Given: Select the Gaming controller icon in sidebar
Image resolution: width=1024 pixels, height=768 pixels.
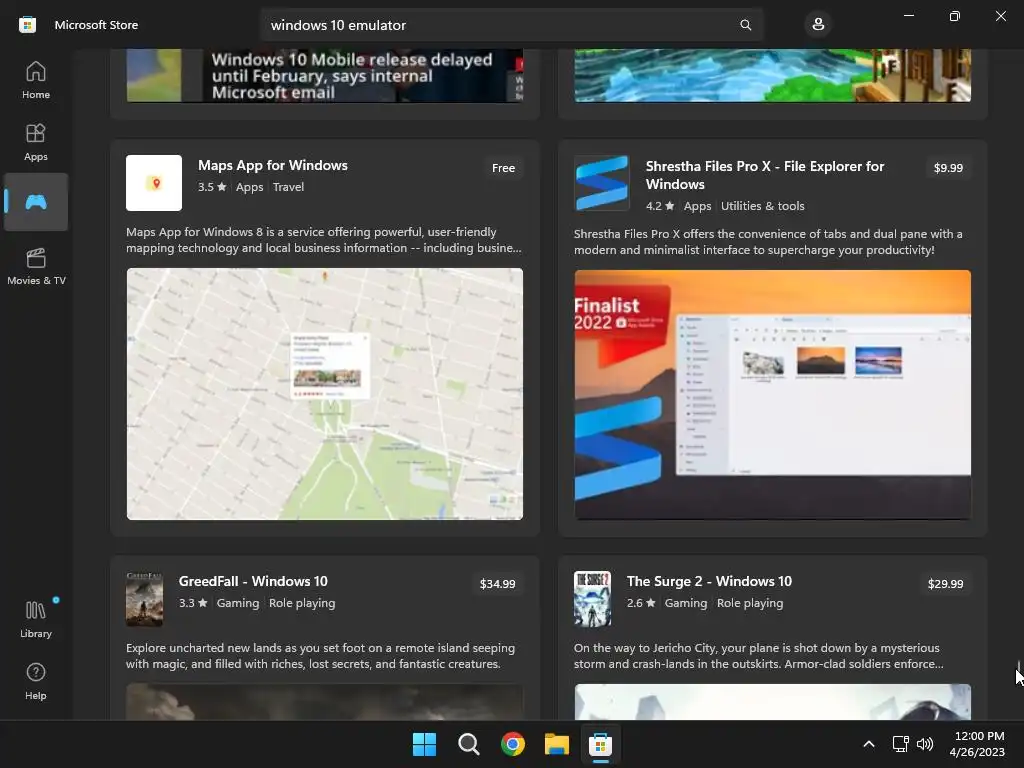Looking at the screenshot, I should (x=36, y=202).
